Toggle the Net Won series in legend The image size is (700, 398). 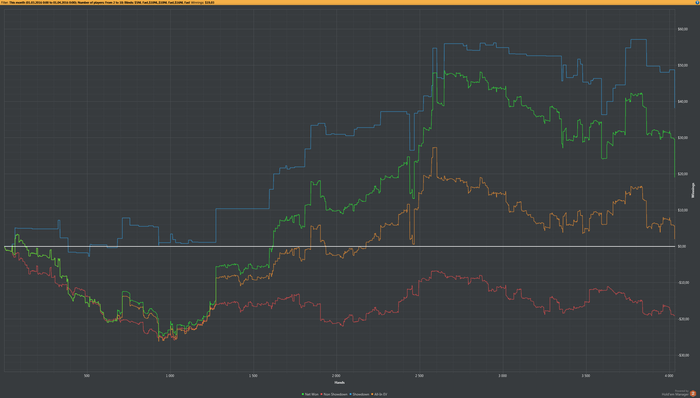[310, 394]
